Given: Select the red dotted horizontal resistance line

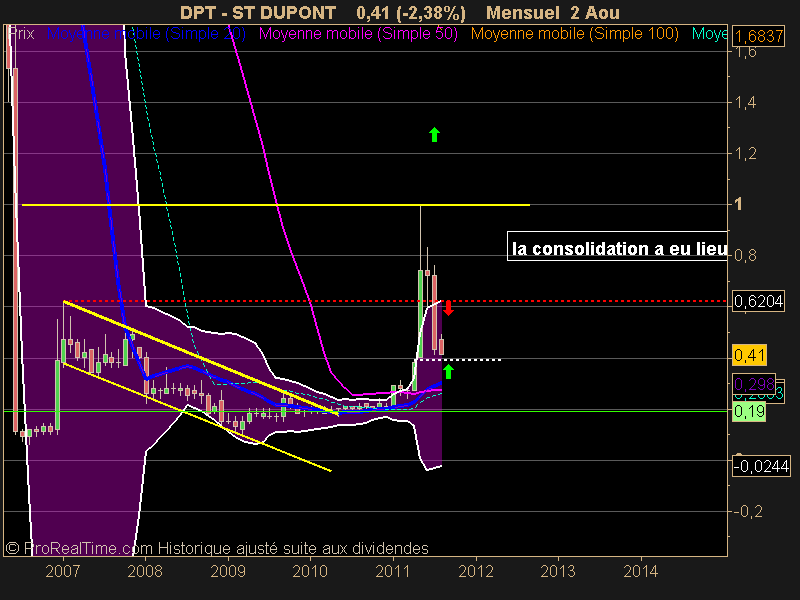Looking at the screenshot, I should (395, 301).
